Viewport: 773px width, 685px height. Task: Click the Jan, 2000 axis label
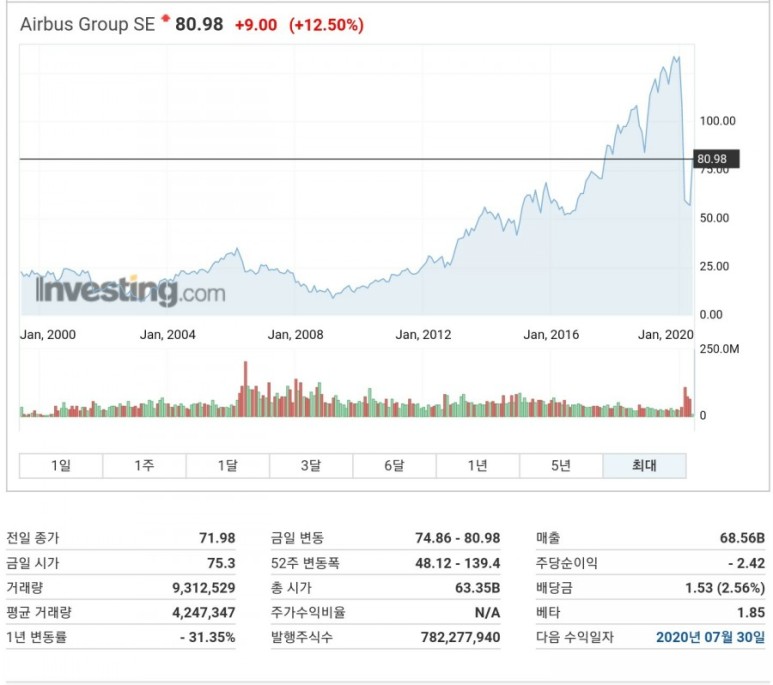coord(48,334)
